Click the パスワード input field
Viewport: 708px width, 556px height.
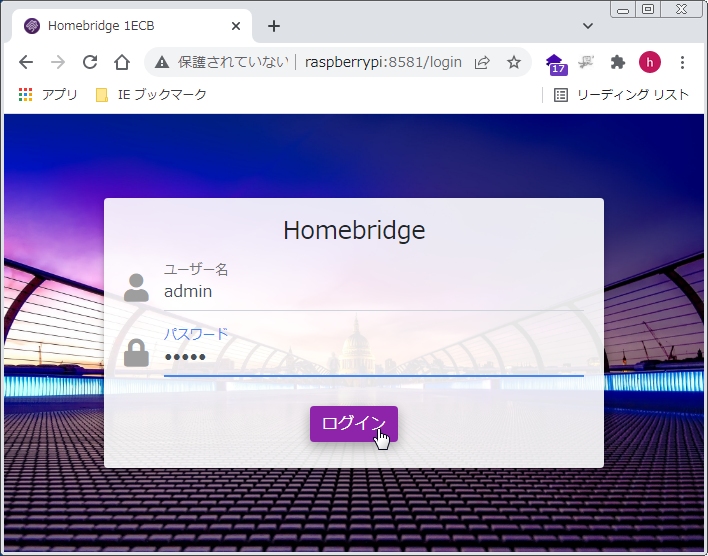pyautogui.click(x=373, y=358)
